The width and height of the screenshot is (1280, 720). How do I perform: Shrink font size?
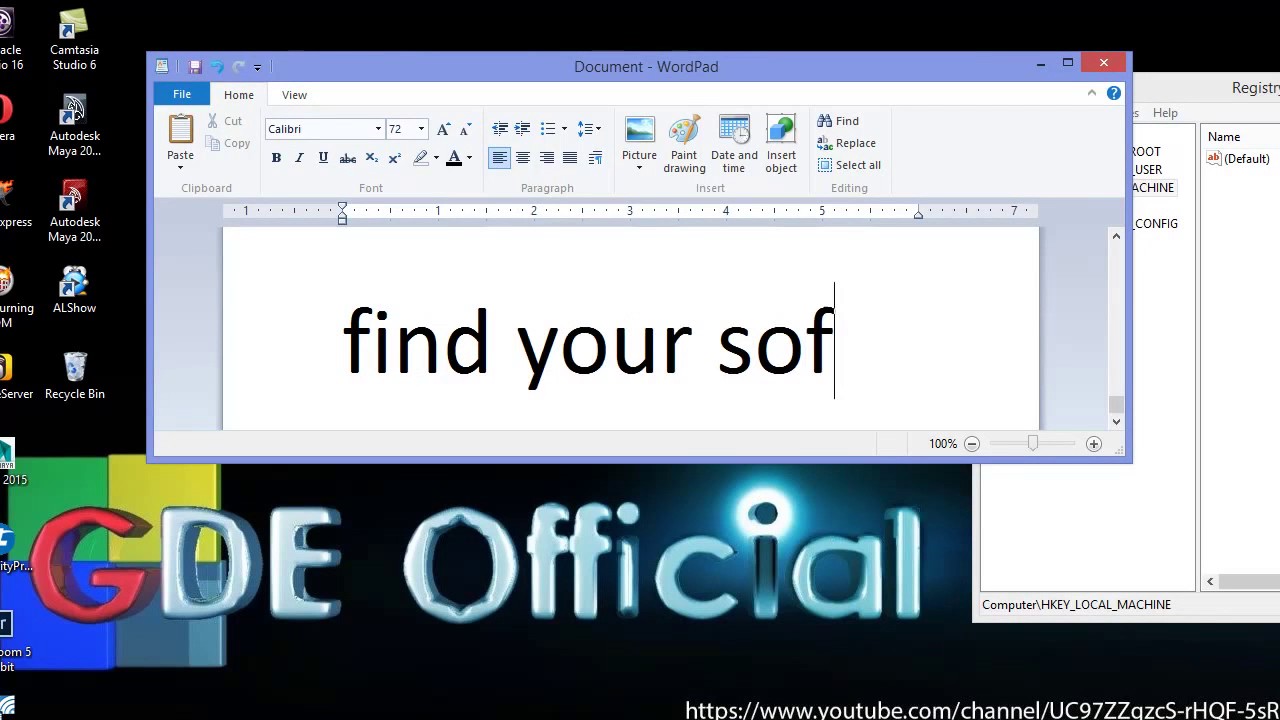coord(465,129)
